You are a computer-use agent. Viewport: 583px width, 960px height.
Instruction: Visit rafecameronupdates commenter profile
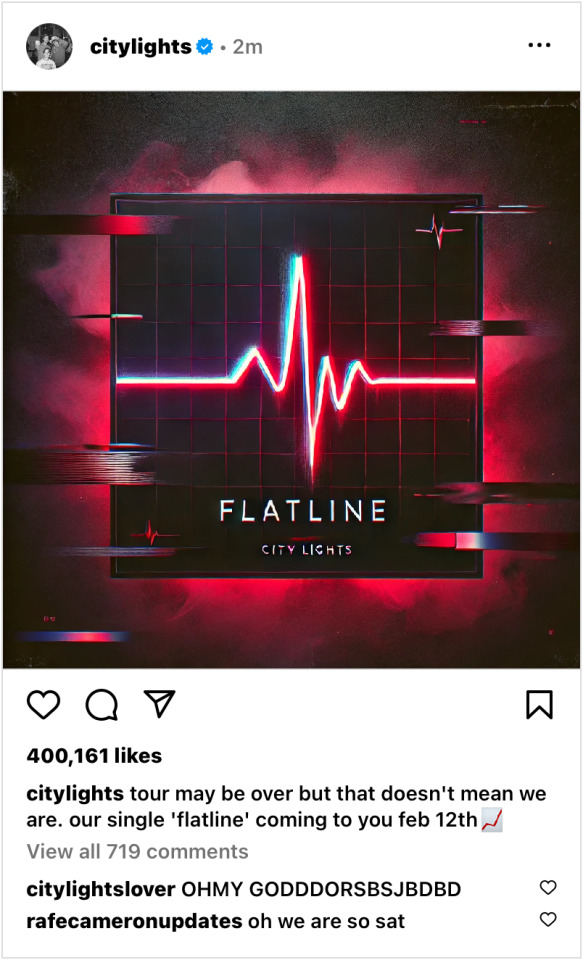click(134, 921)
